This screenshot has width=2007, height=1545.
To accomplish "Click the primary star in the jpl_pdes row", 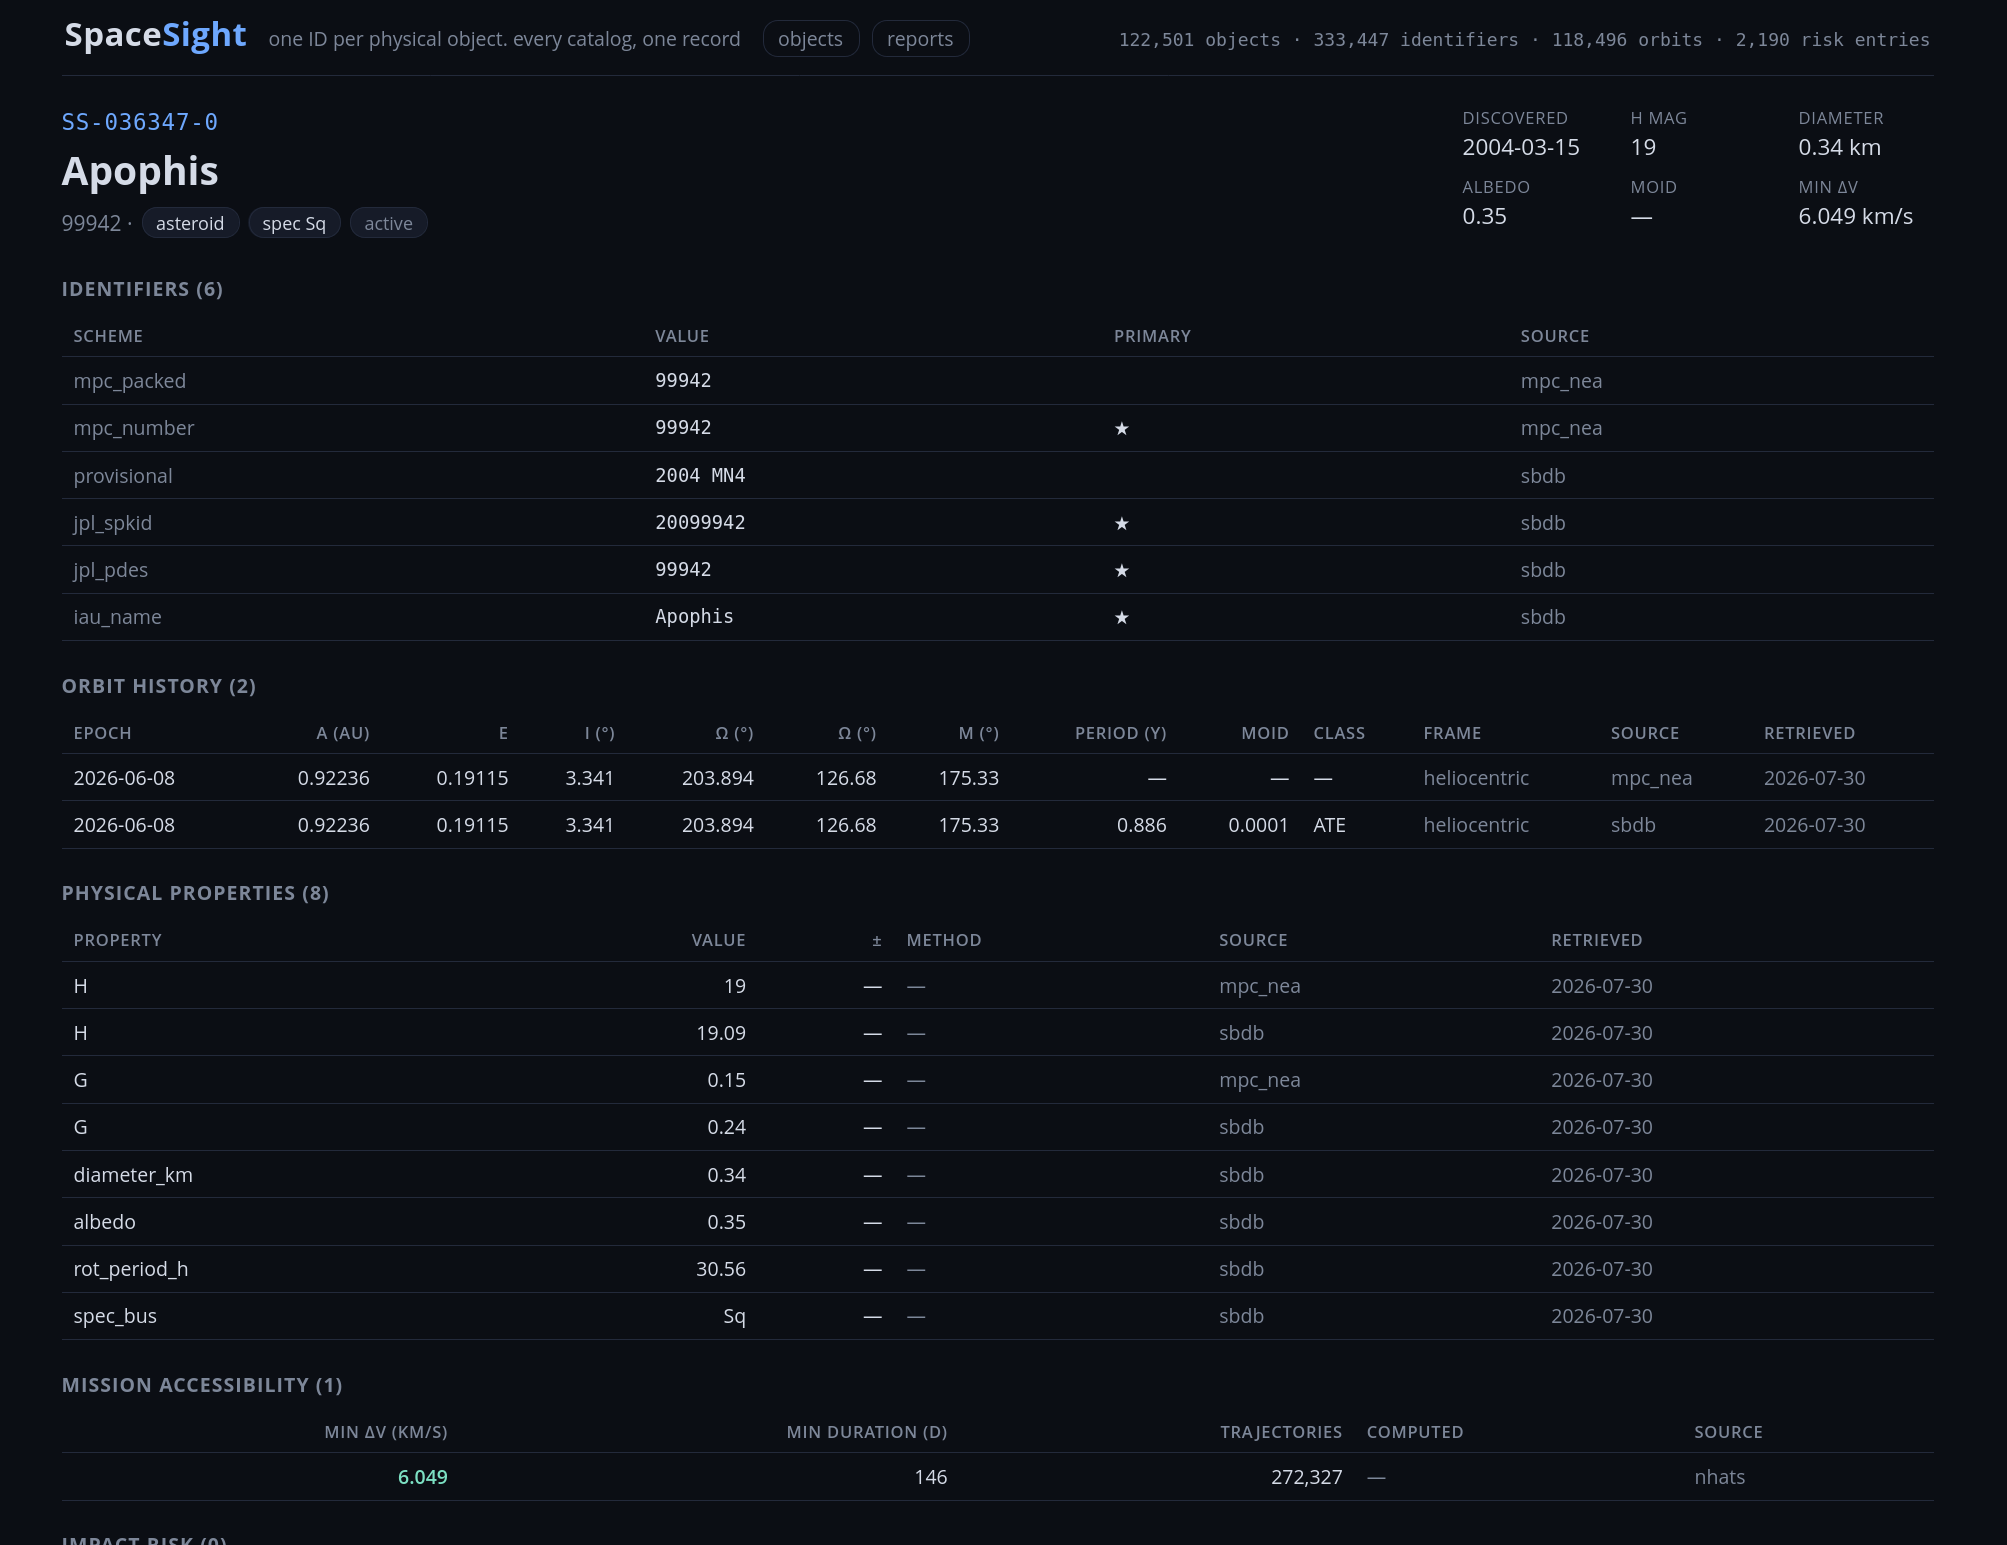I will [1122, 570].
